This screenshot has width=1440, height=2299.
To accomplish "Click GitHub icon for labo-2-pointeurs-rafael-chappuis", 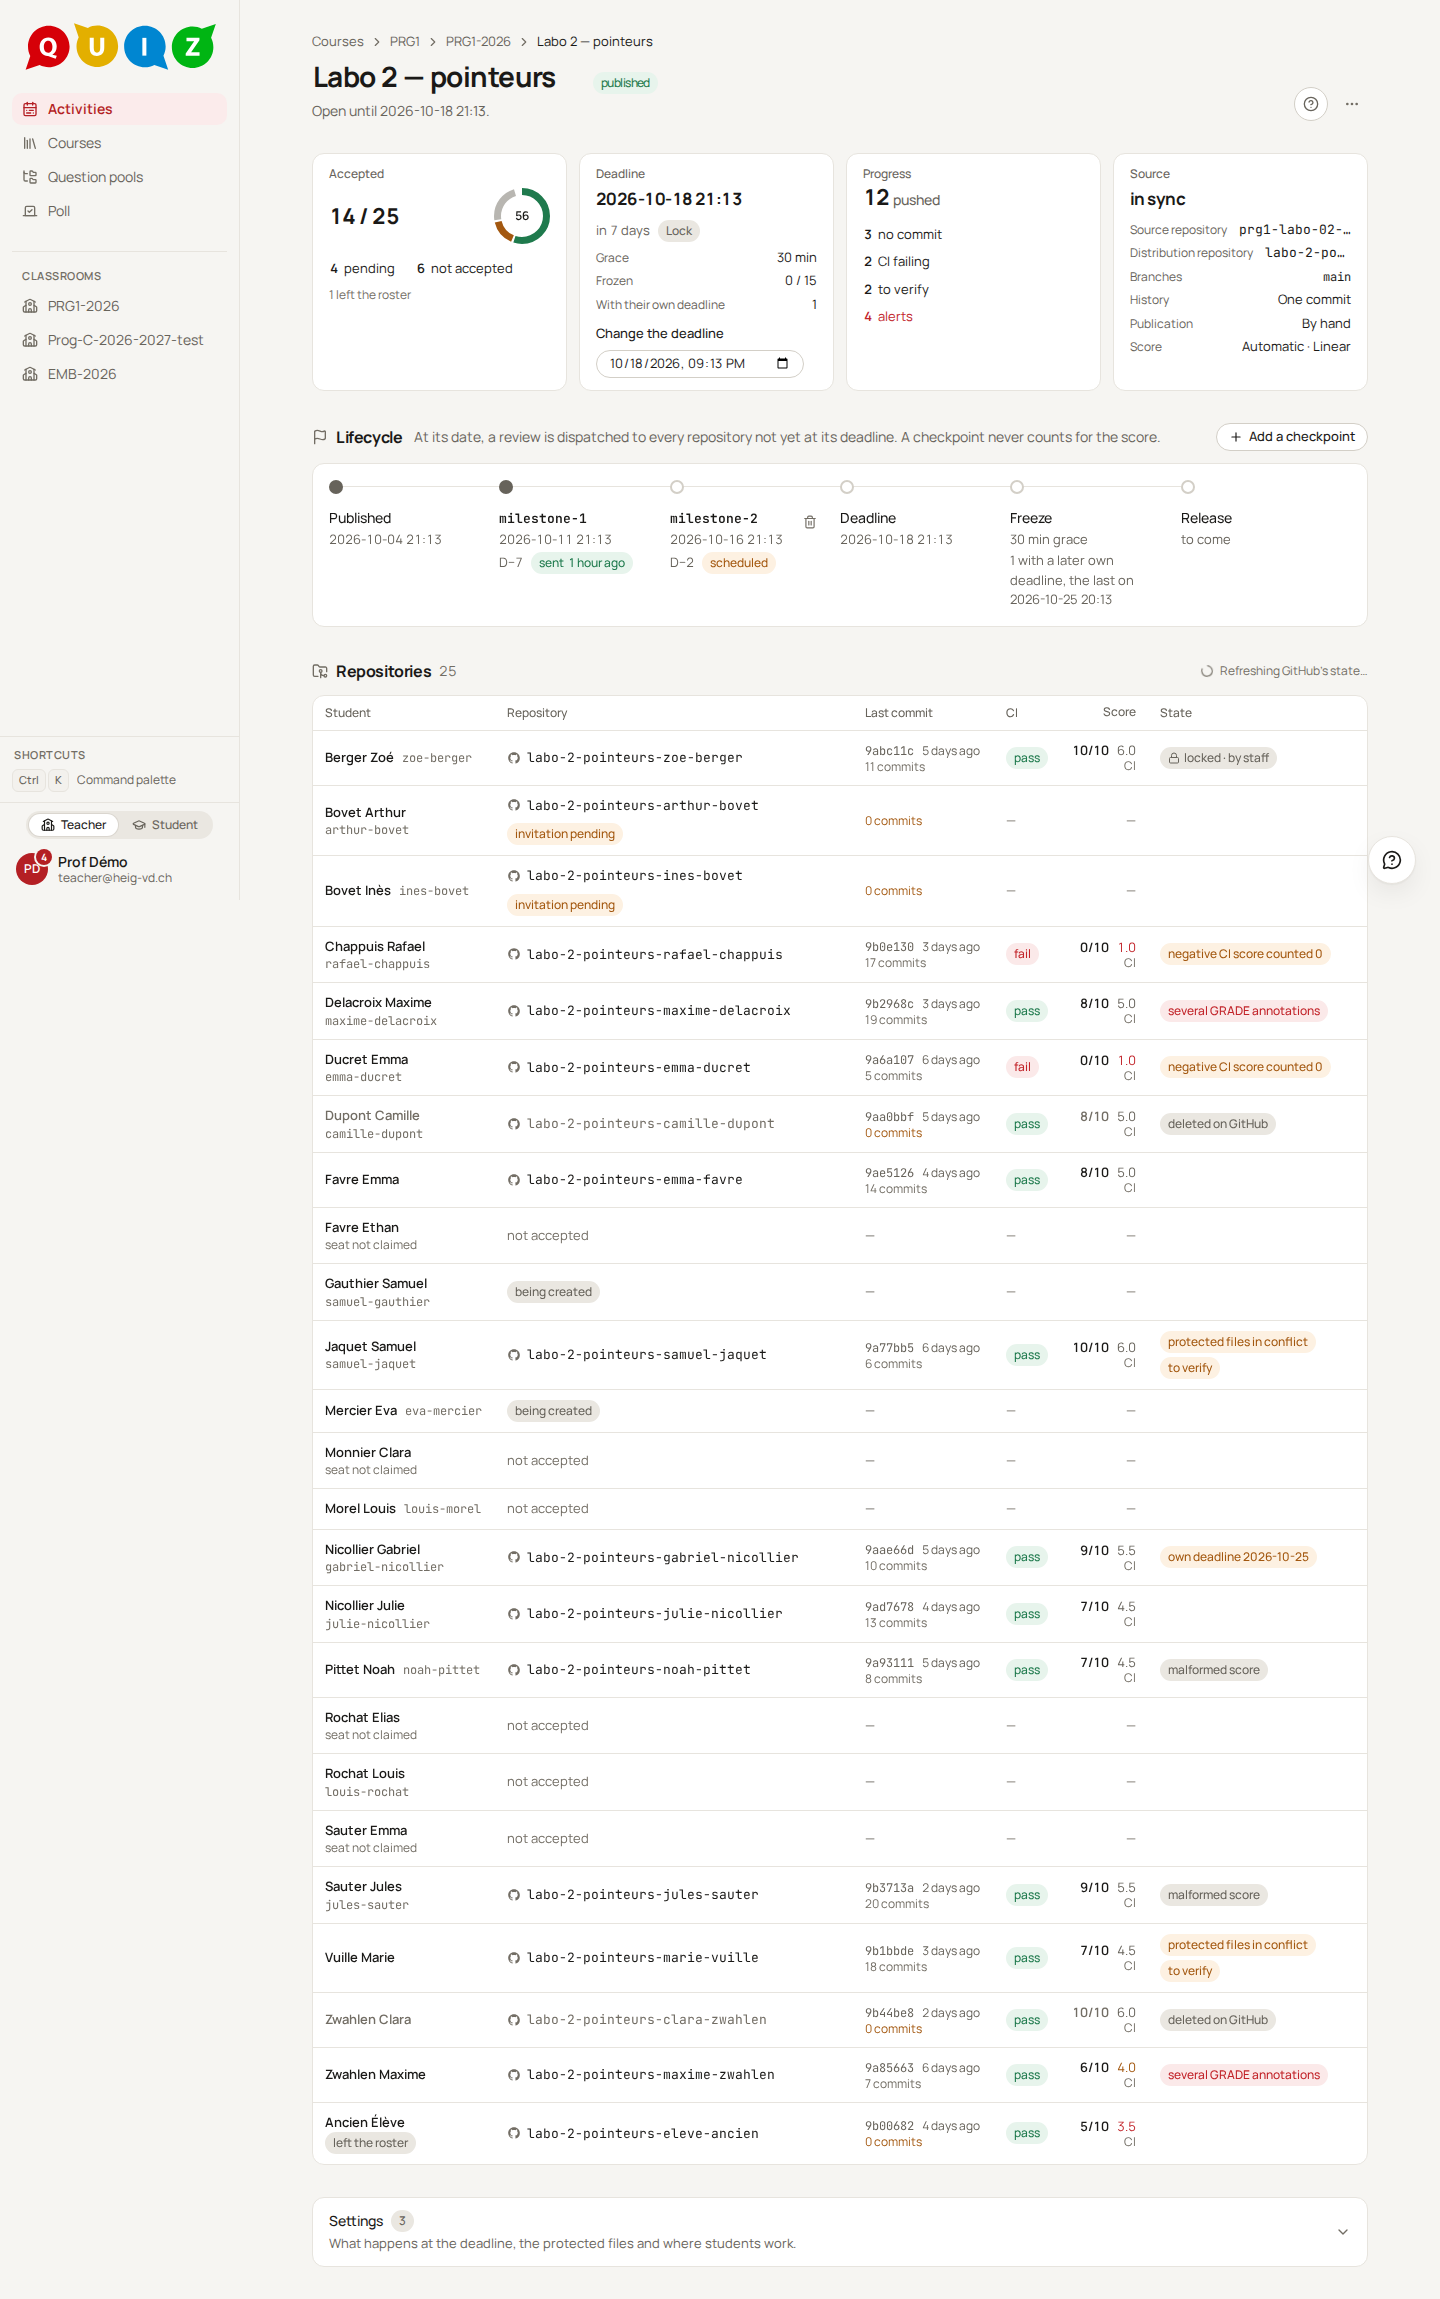I will pyautogui.click(x=514, y=955).
